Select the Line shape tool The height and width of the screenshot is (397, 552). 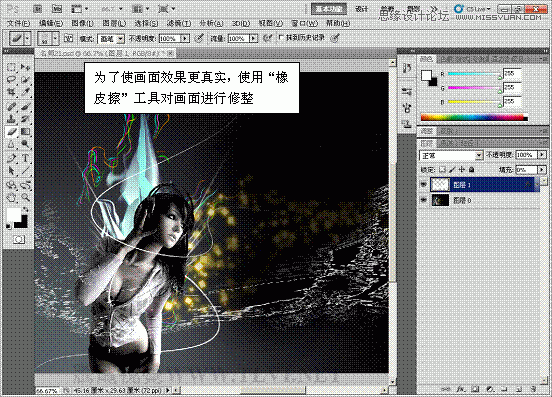coord(25,171)
